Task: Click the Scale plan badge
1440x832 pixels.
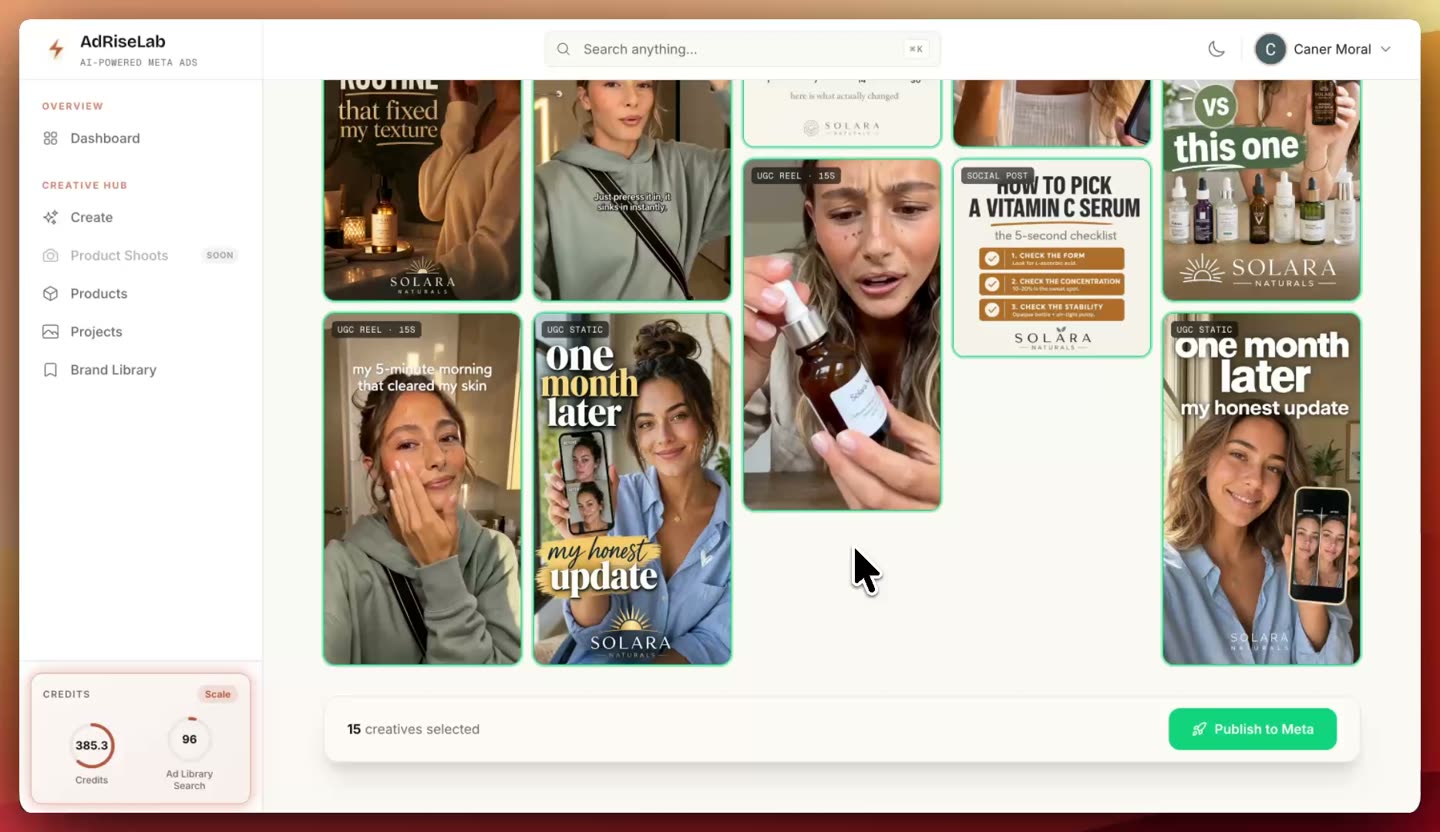Action: (x=217, y=694)
